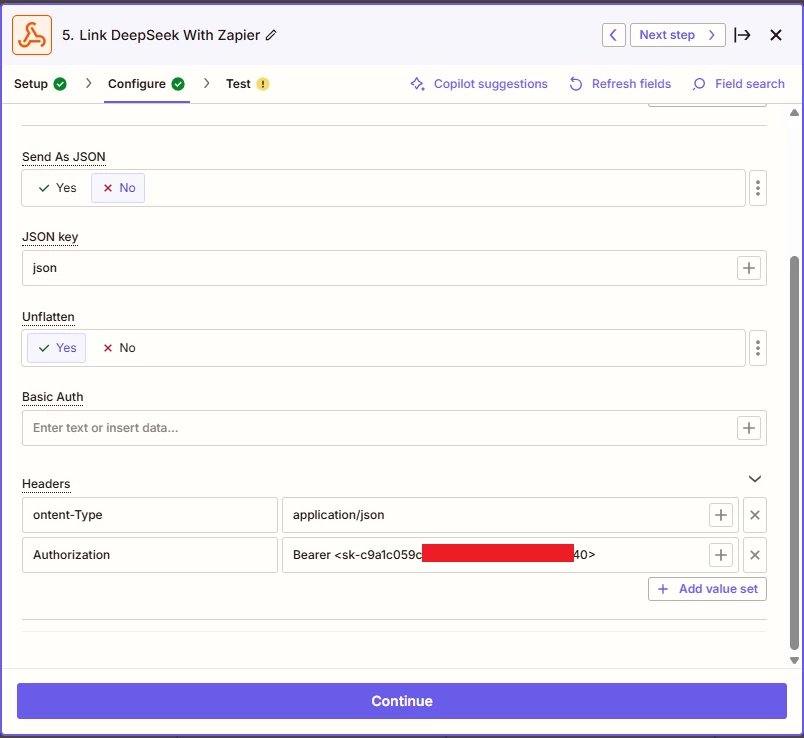
Task: Click the JSON key label
Action: [50, 237]
